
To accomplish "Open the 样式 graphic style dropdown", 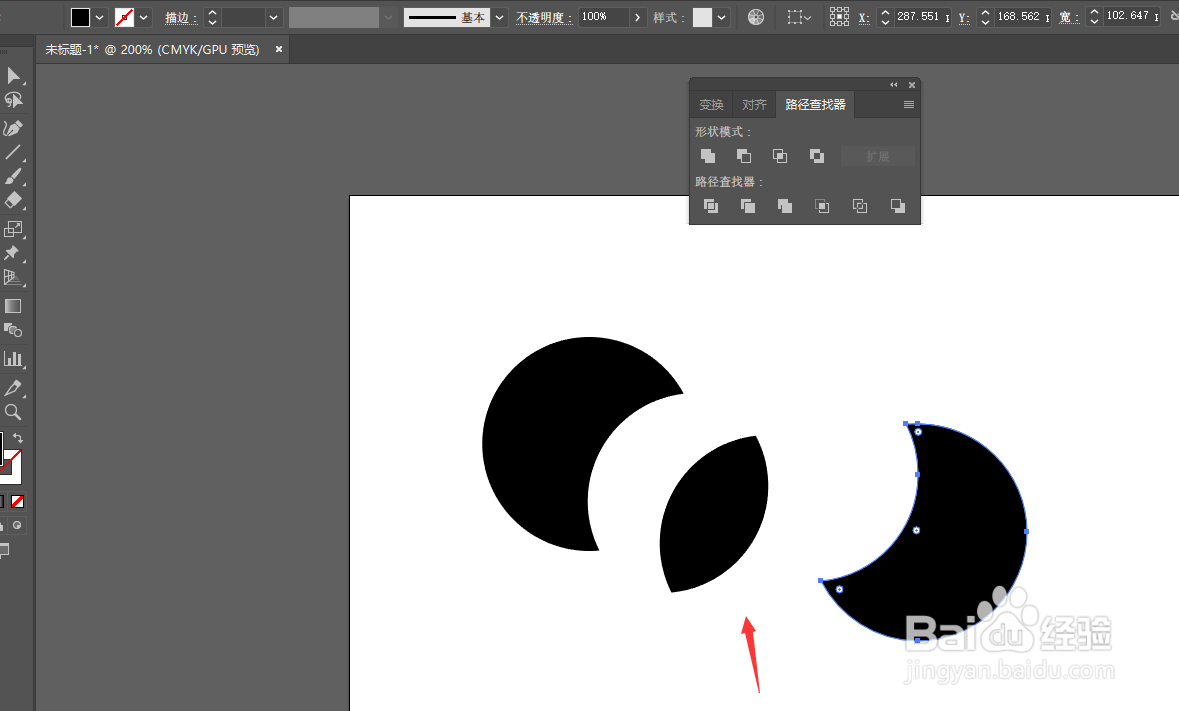I will 722,17.
